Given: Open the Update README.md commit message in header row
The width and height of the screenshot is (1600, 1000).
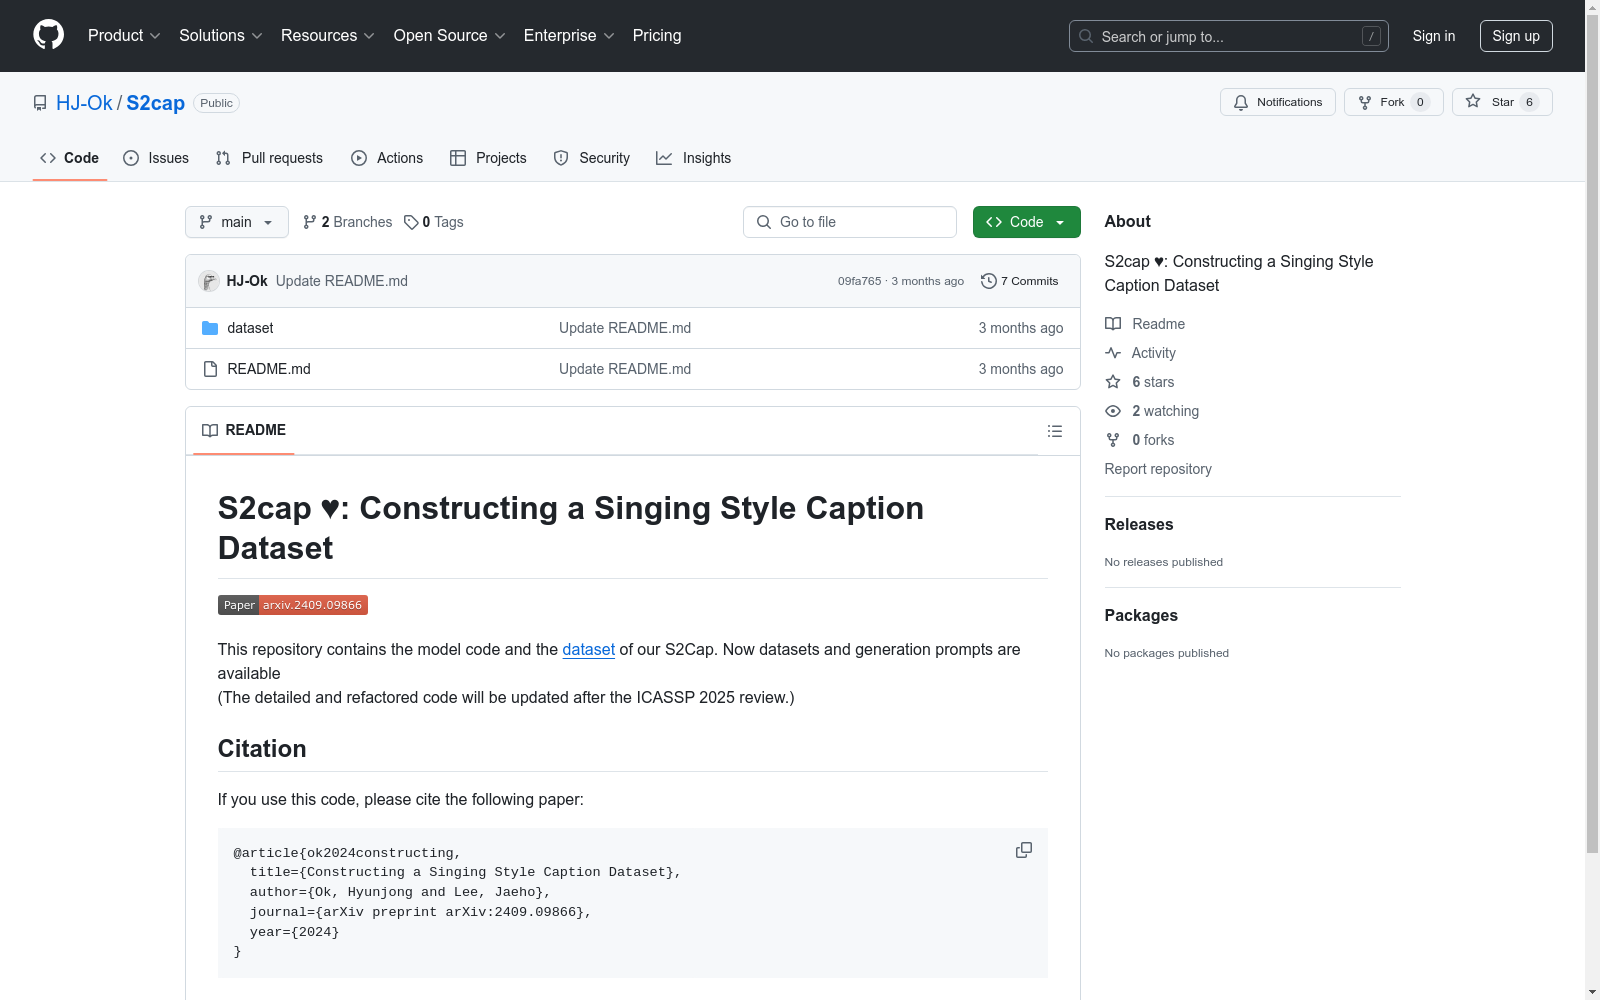Looking at the screenshot, I should (x=342, y=281).
